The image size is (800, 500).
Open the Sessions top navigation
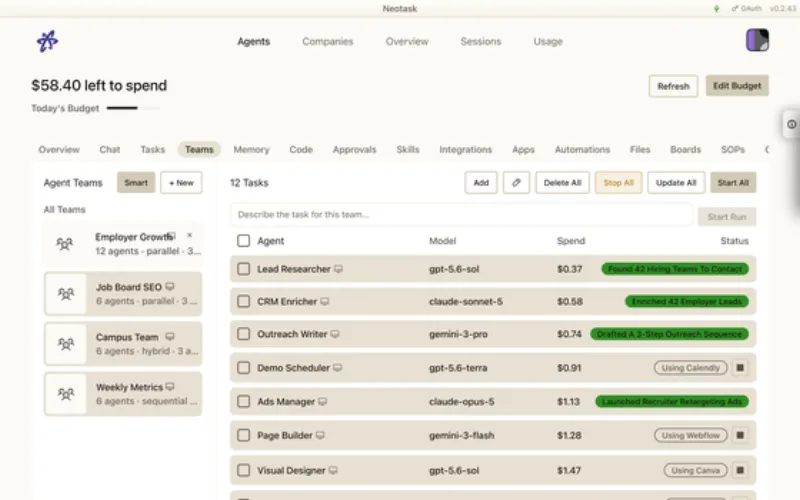click(481, 41)
